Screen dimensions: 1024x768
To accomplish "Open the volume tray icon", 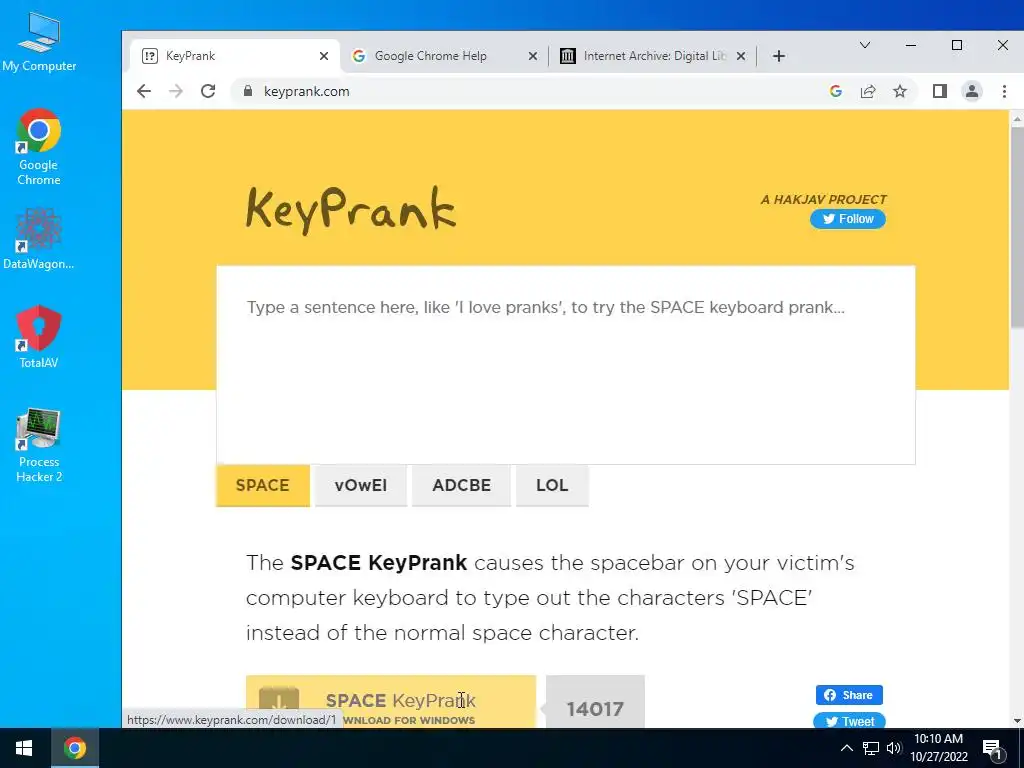I will 894,748.
